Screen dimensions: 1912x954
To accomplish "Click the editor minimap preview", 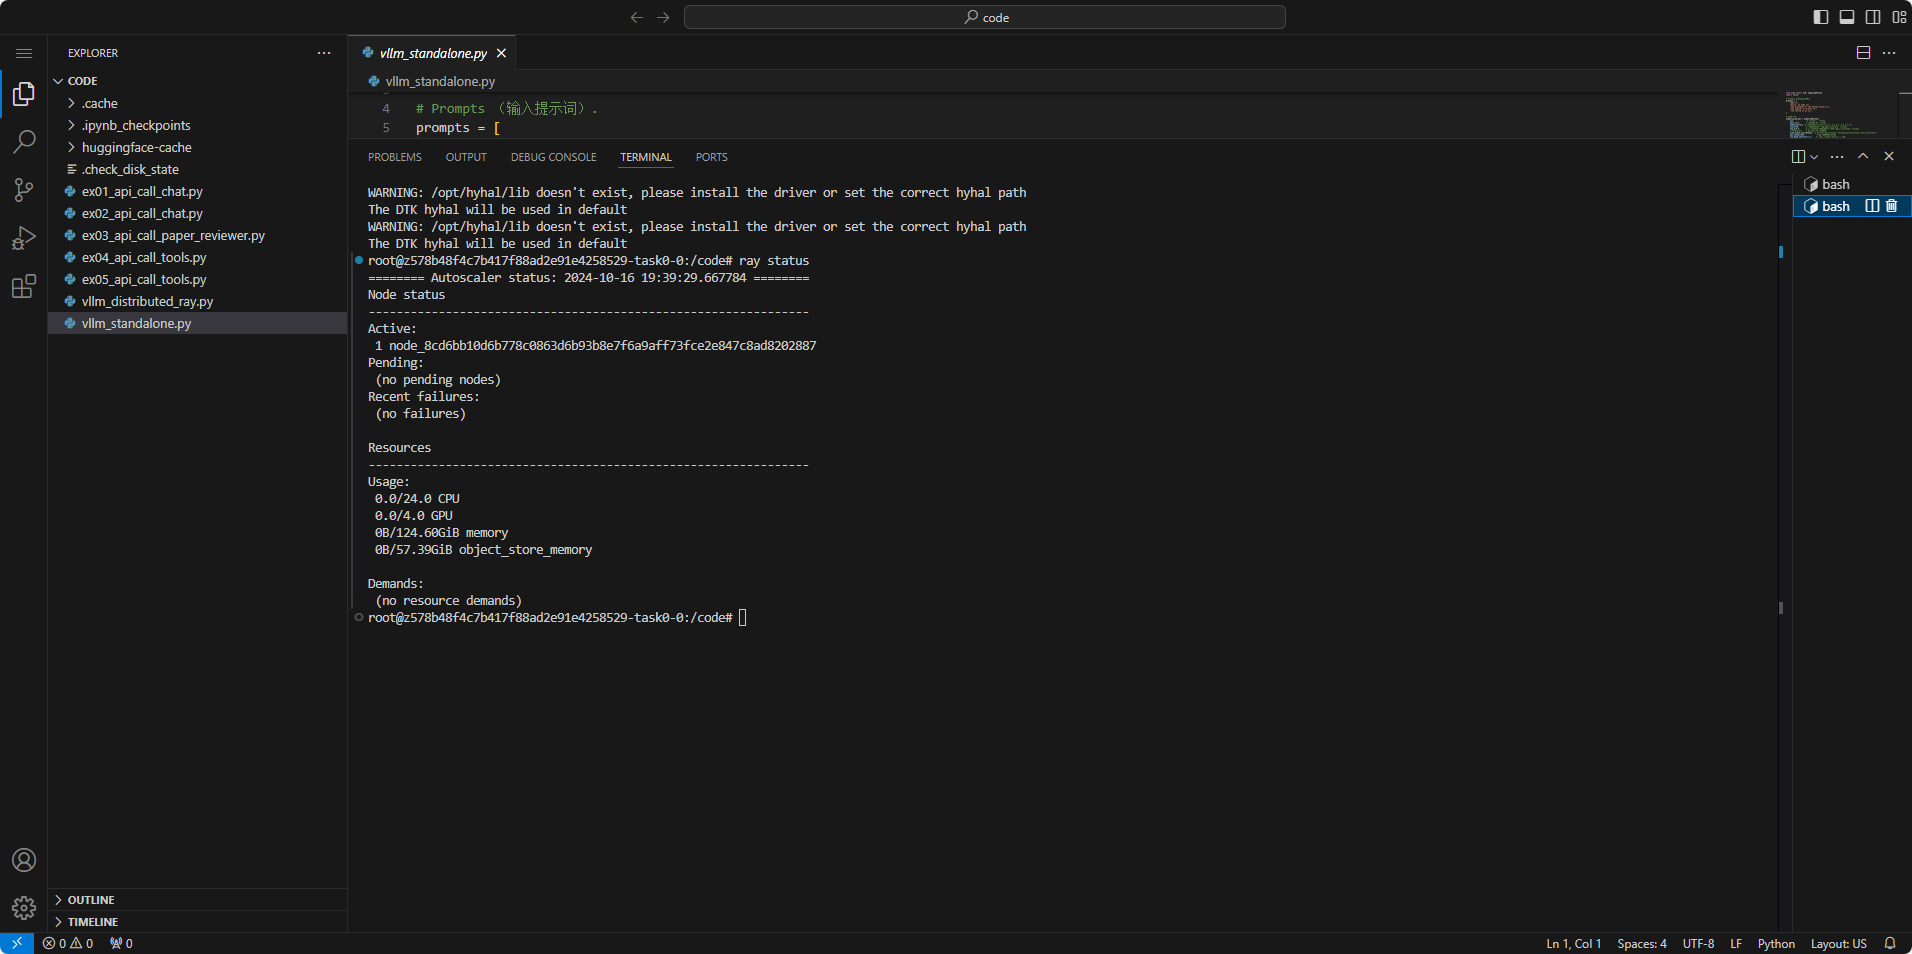I will (x=1839, y=114).
